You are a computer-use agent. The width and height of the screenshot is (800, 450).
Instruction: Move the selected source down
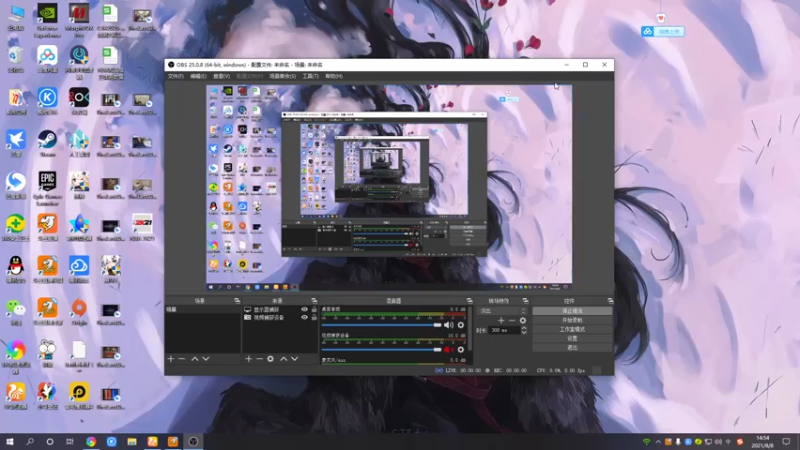point(294,359)
